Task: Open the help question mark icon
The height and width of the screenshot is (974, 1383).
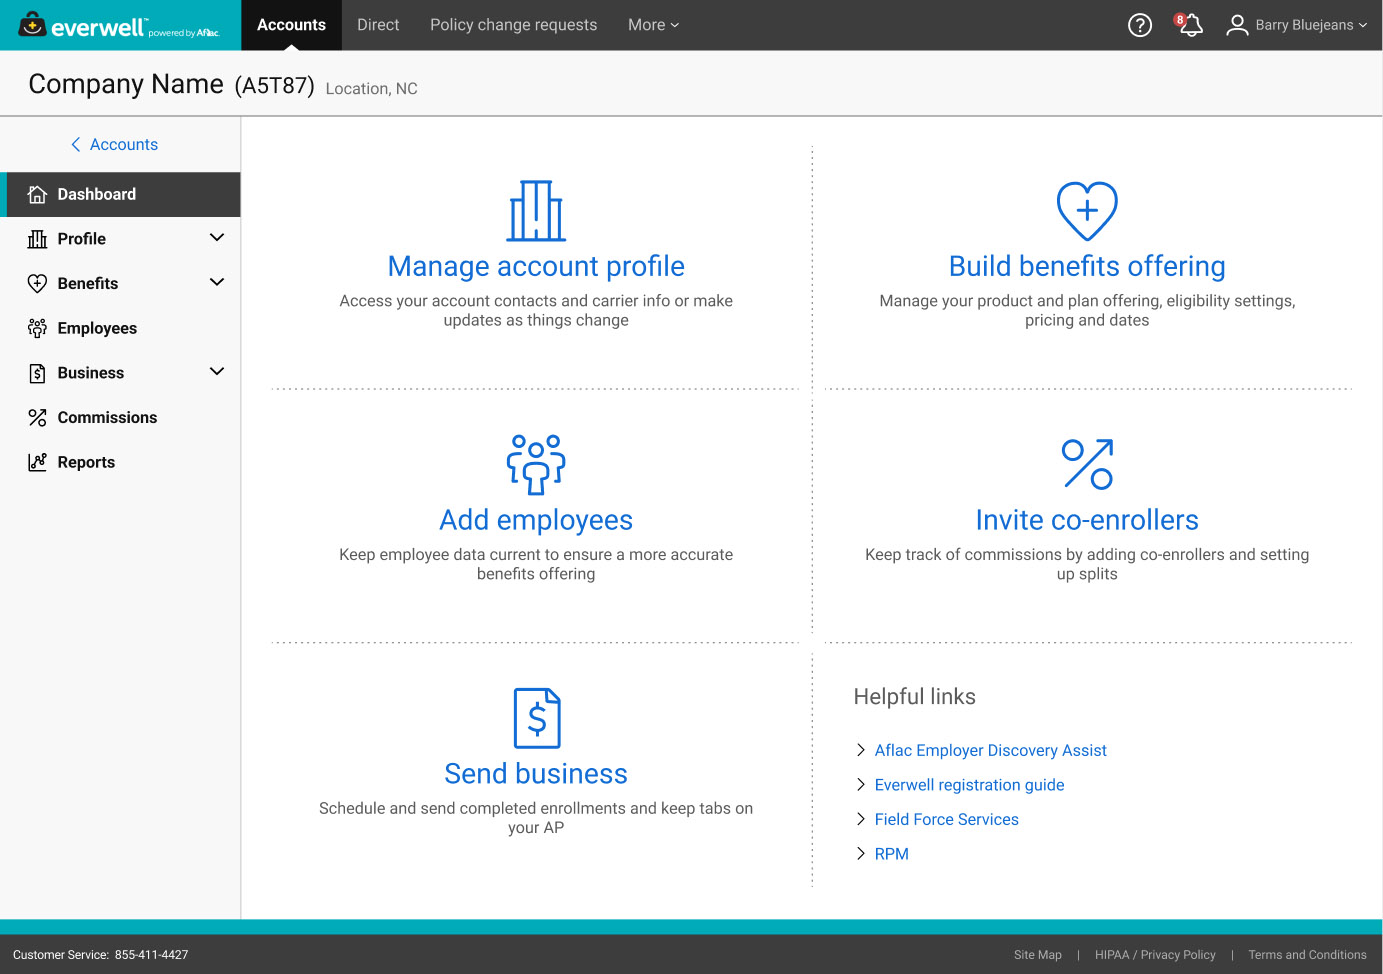Action: click(x=1140, y=25)
